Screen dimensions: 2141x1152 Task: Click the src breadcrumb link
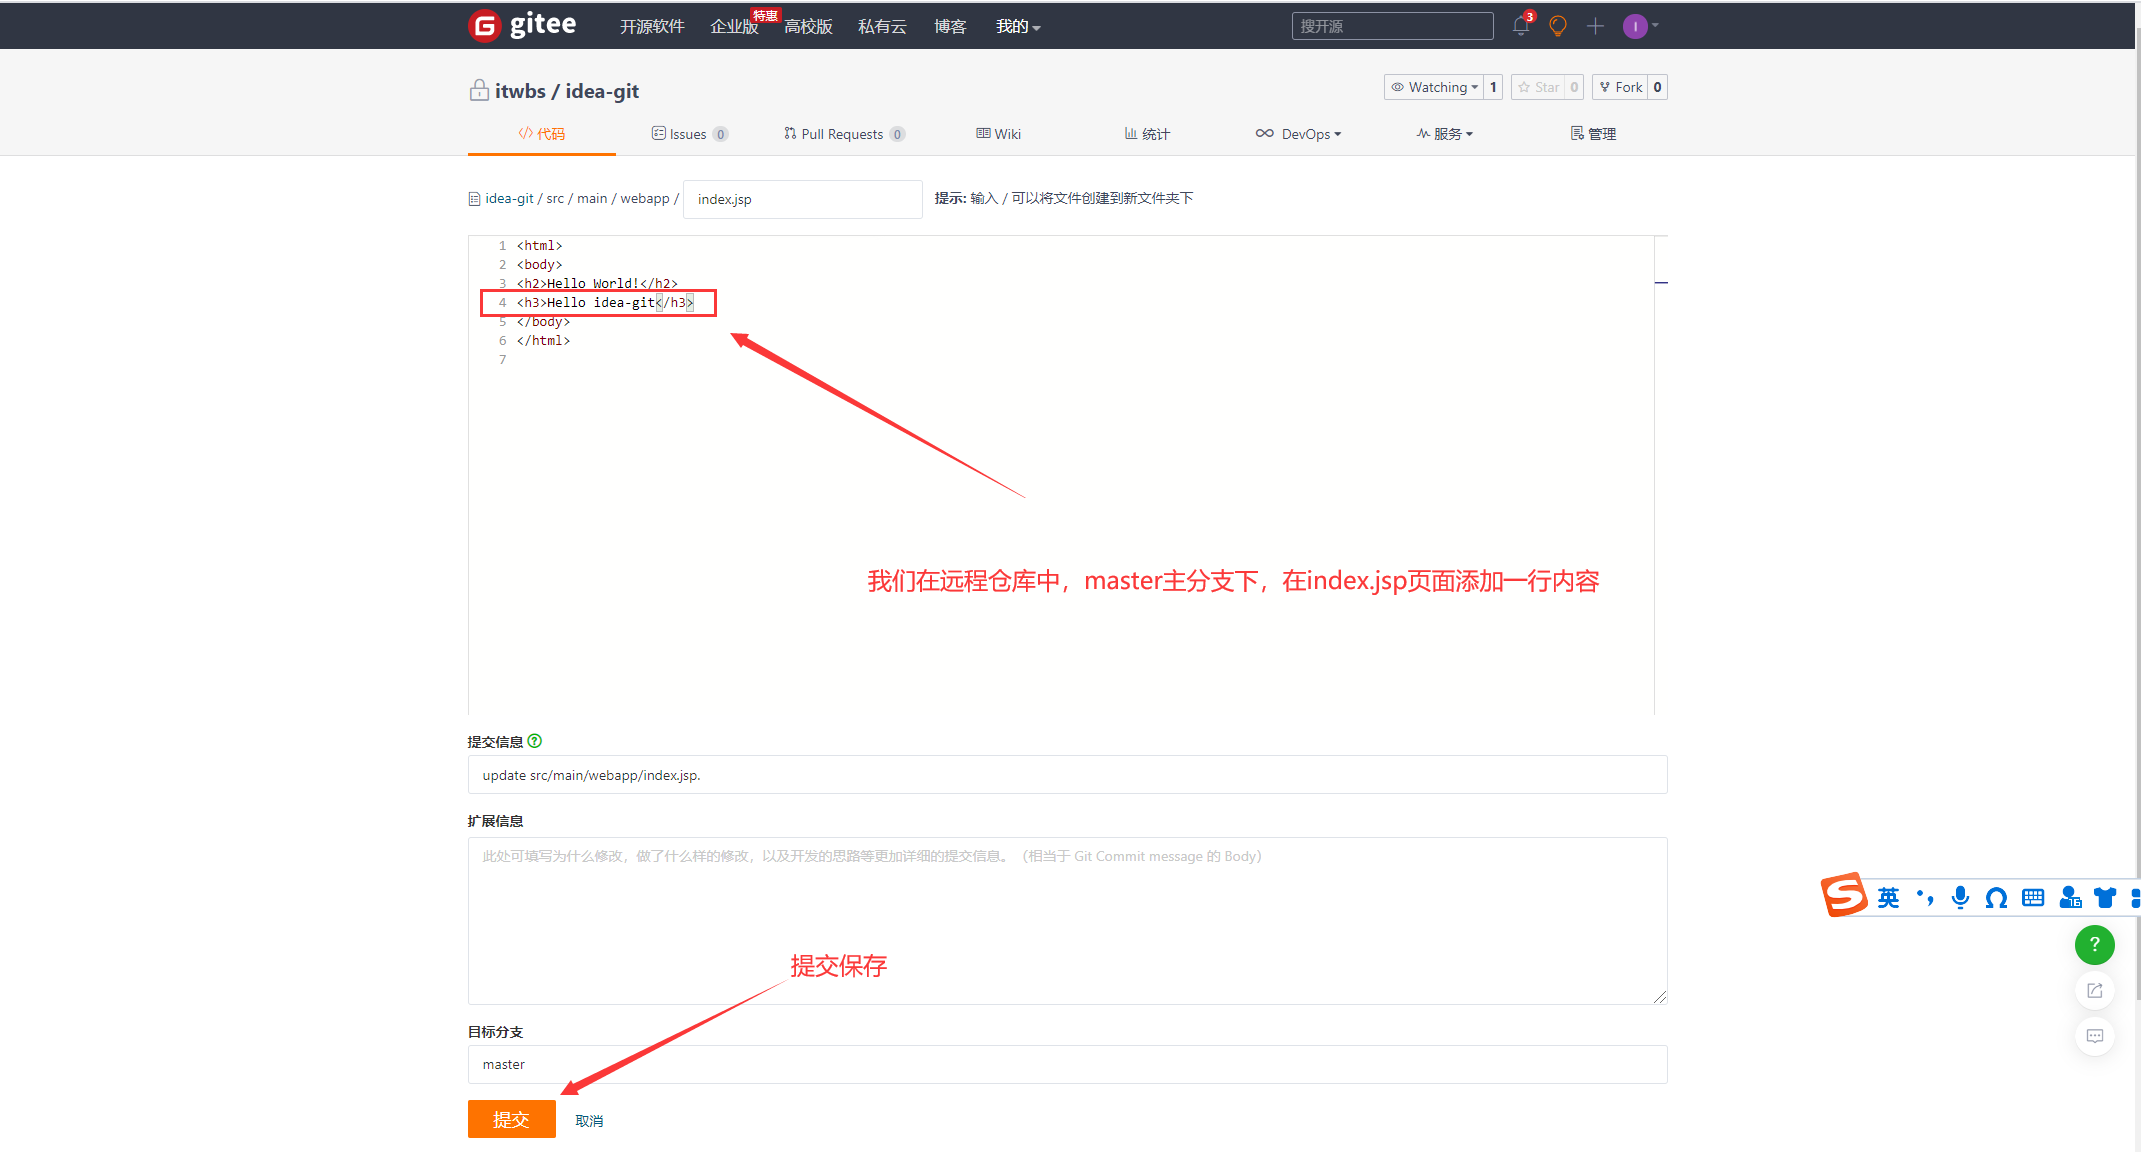pyautogui.click(x=555, y=199)
